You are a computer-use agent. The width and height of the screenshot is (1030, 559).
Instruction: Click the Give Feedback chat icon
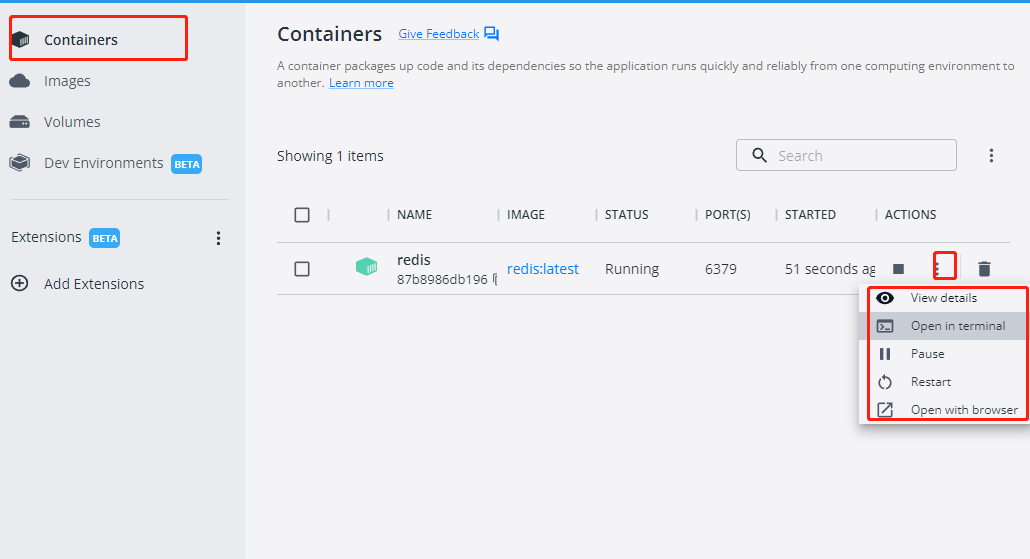(x=491, y=34)
